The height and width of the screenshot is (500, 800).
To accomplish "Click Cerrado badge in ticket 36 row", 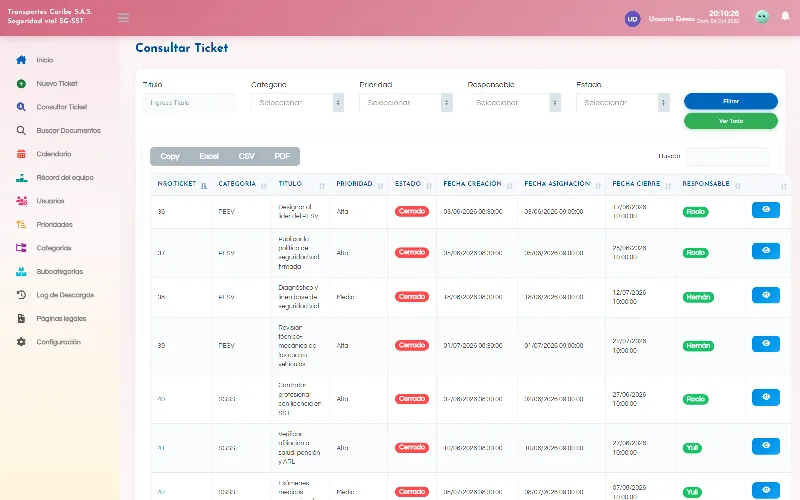I will pos(412,211).
